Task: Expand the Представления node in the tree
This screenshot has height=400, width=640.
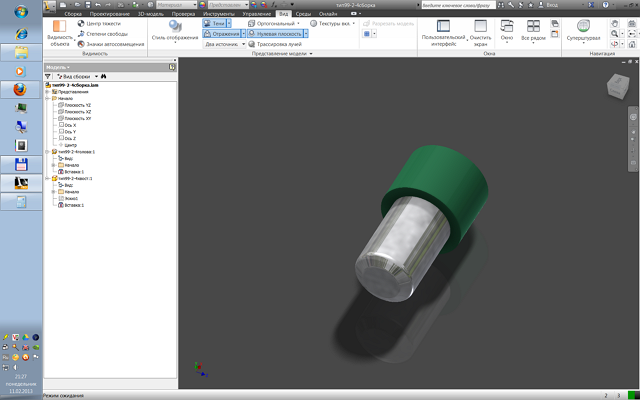Action: pos(48,92)
